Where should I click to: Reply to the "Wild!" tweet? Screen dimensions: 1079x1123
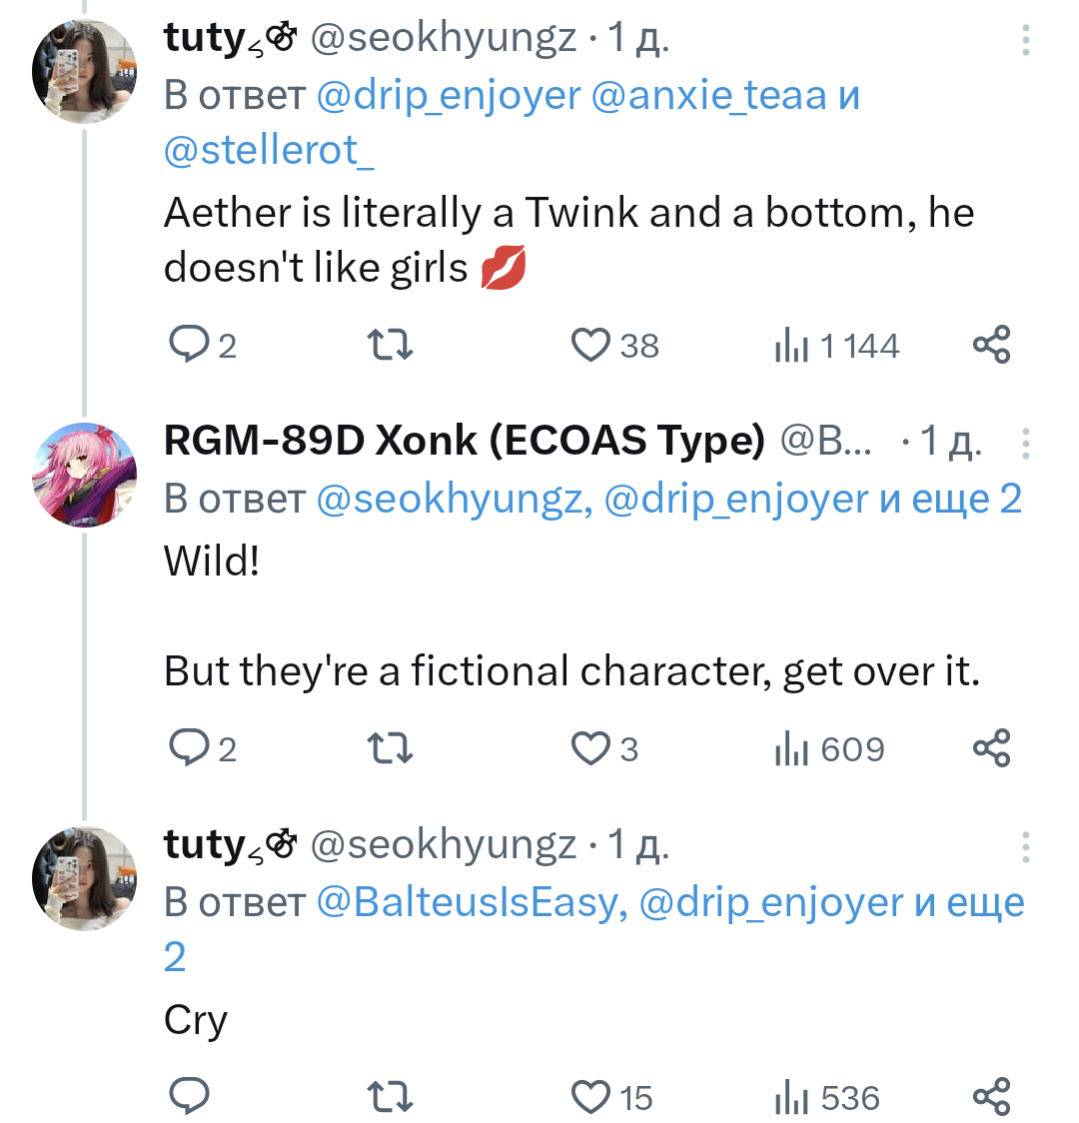(x=188, y=748)
